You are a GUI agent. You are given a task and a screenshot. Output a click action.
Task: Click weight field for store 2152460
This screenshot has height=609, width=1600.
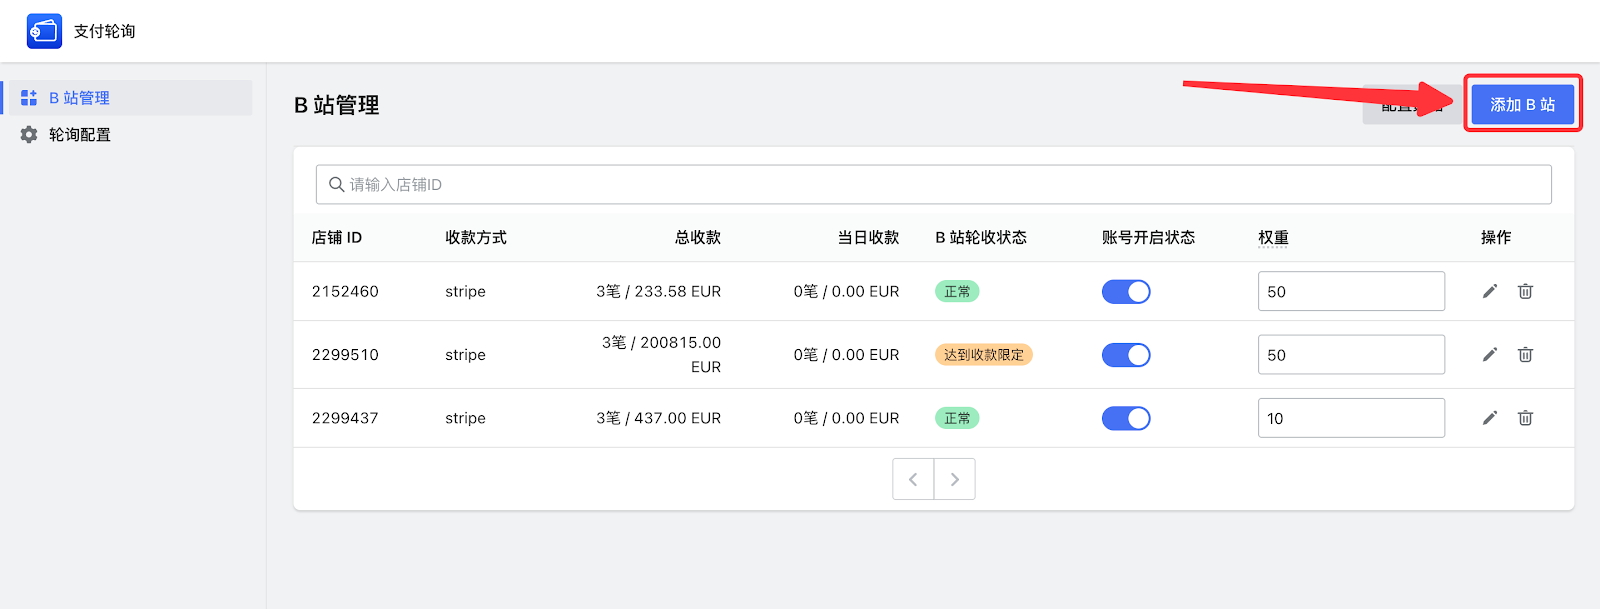pos(1350,292)
